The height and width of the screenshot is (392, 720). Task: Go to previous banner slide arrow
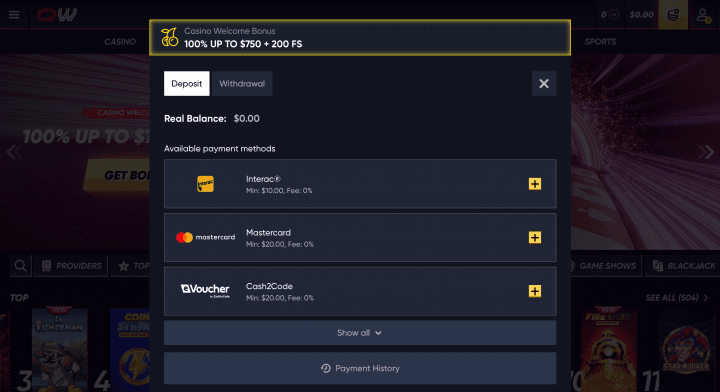[x=14, y=152]
